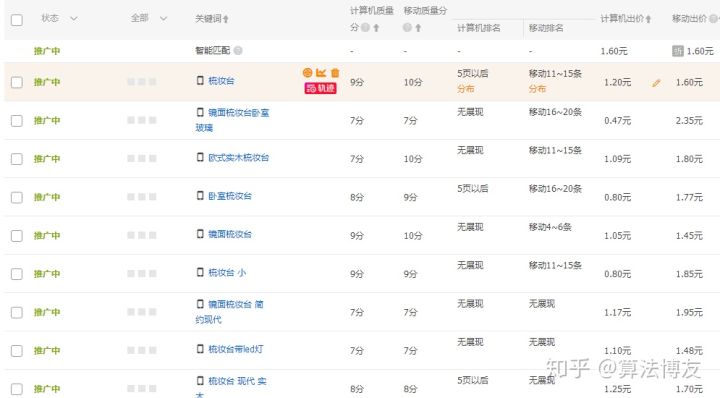
Task: Click the phone icon before 卧室梳妆台
Action: 200,196
